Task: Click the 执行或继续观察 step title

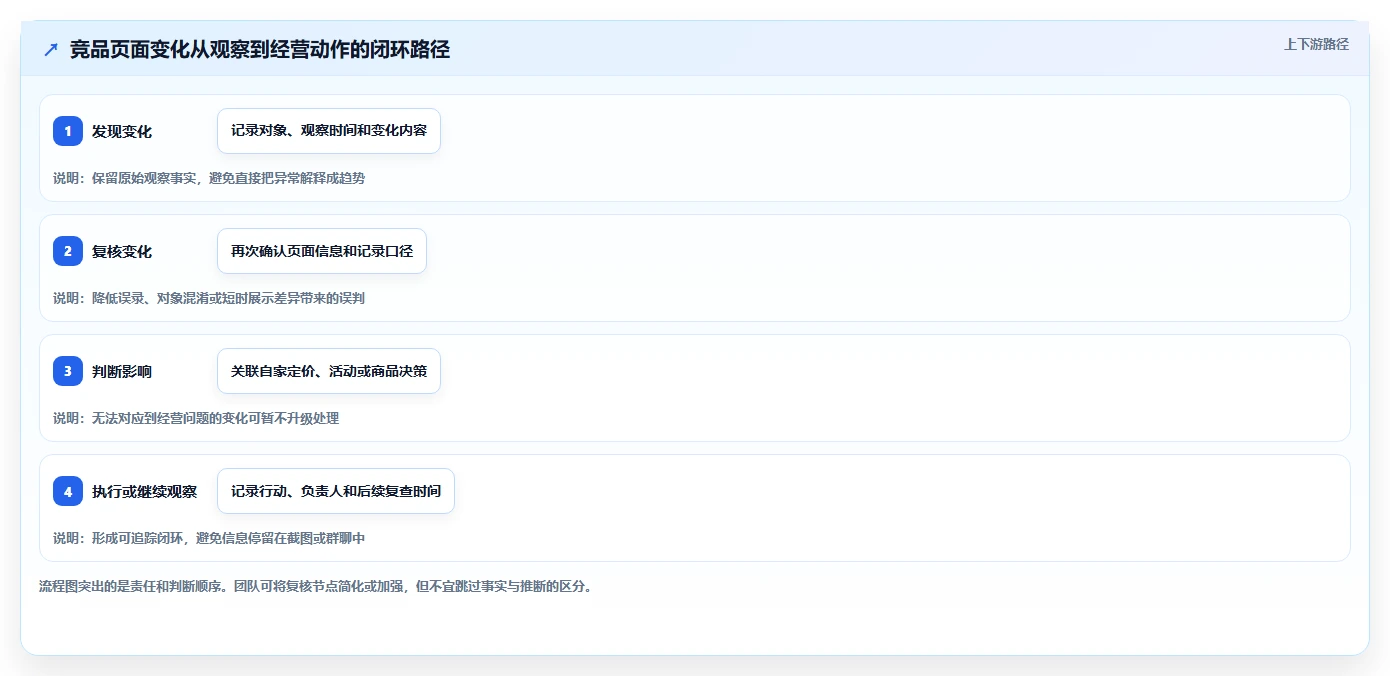Action: 144,491
